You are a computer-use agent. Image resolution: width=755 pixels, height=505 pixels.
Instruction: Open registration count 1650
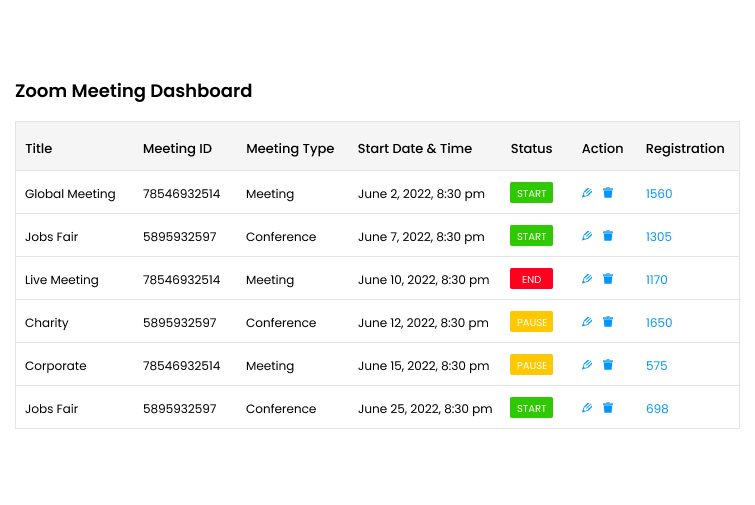coord(659,323)
